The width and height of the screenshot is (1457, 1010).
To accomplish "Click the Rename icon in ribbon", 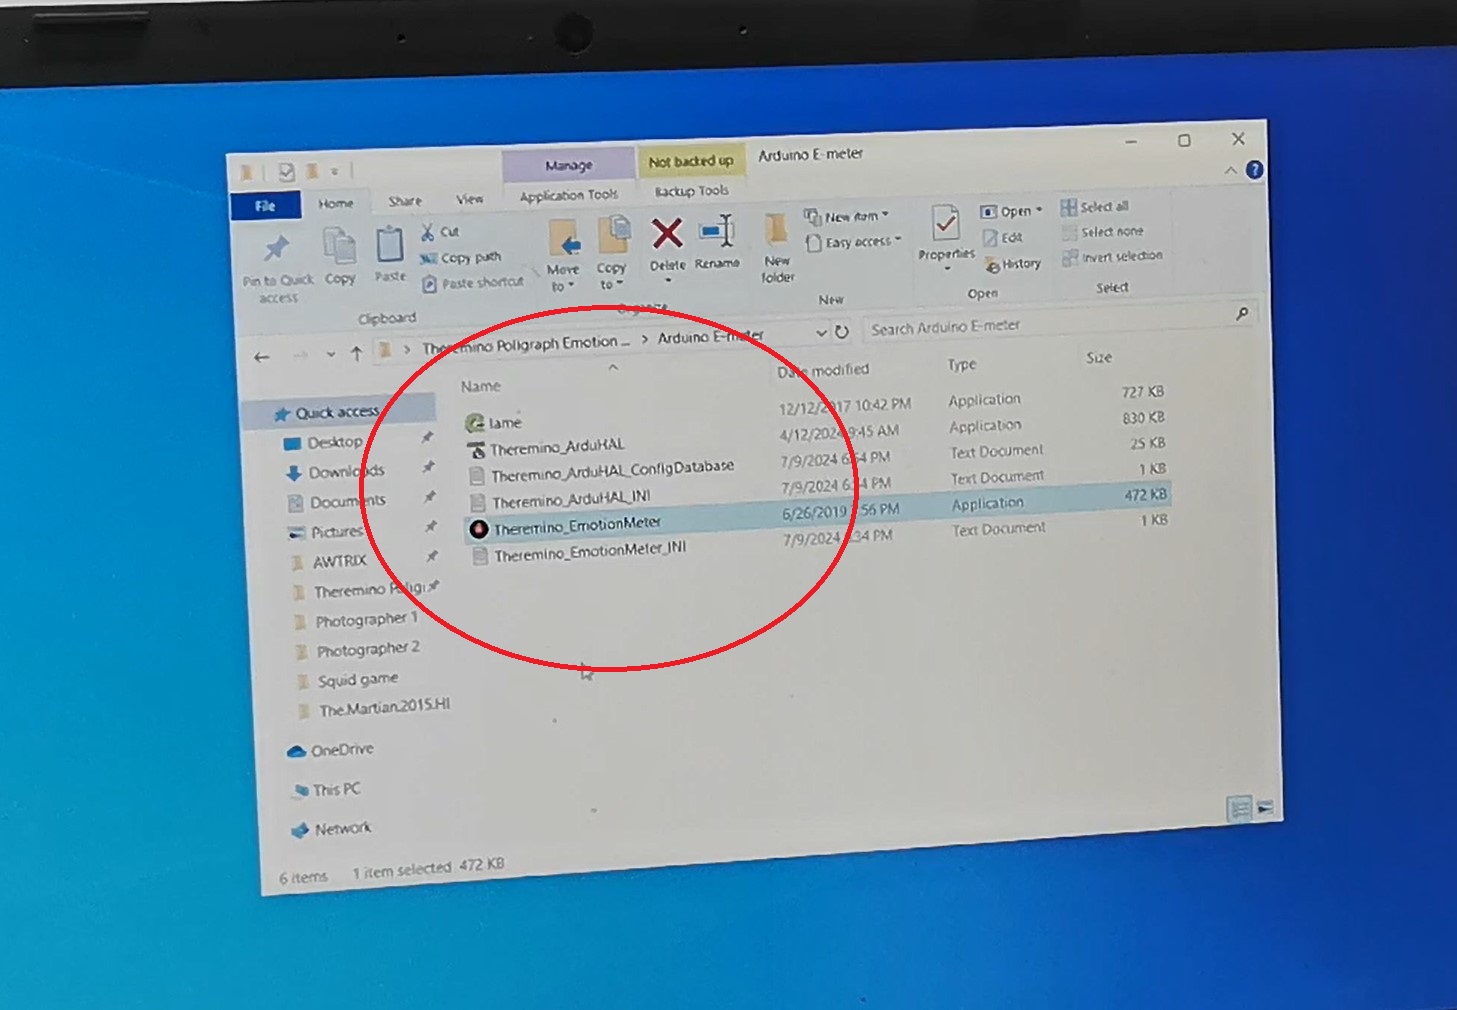I will tap(717, 233).
